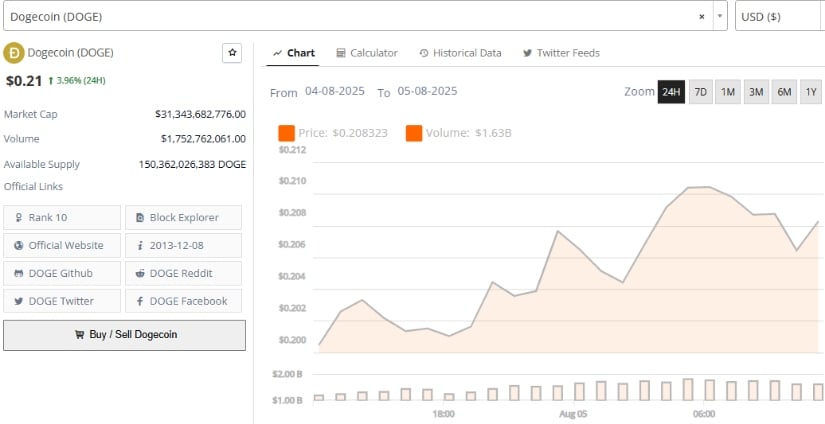Click the To date field 05-08-2025

427,91
